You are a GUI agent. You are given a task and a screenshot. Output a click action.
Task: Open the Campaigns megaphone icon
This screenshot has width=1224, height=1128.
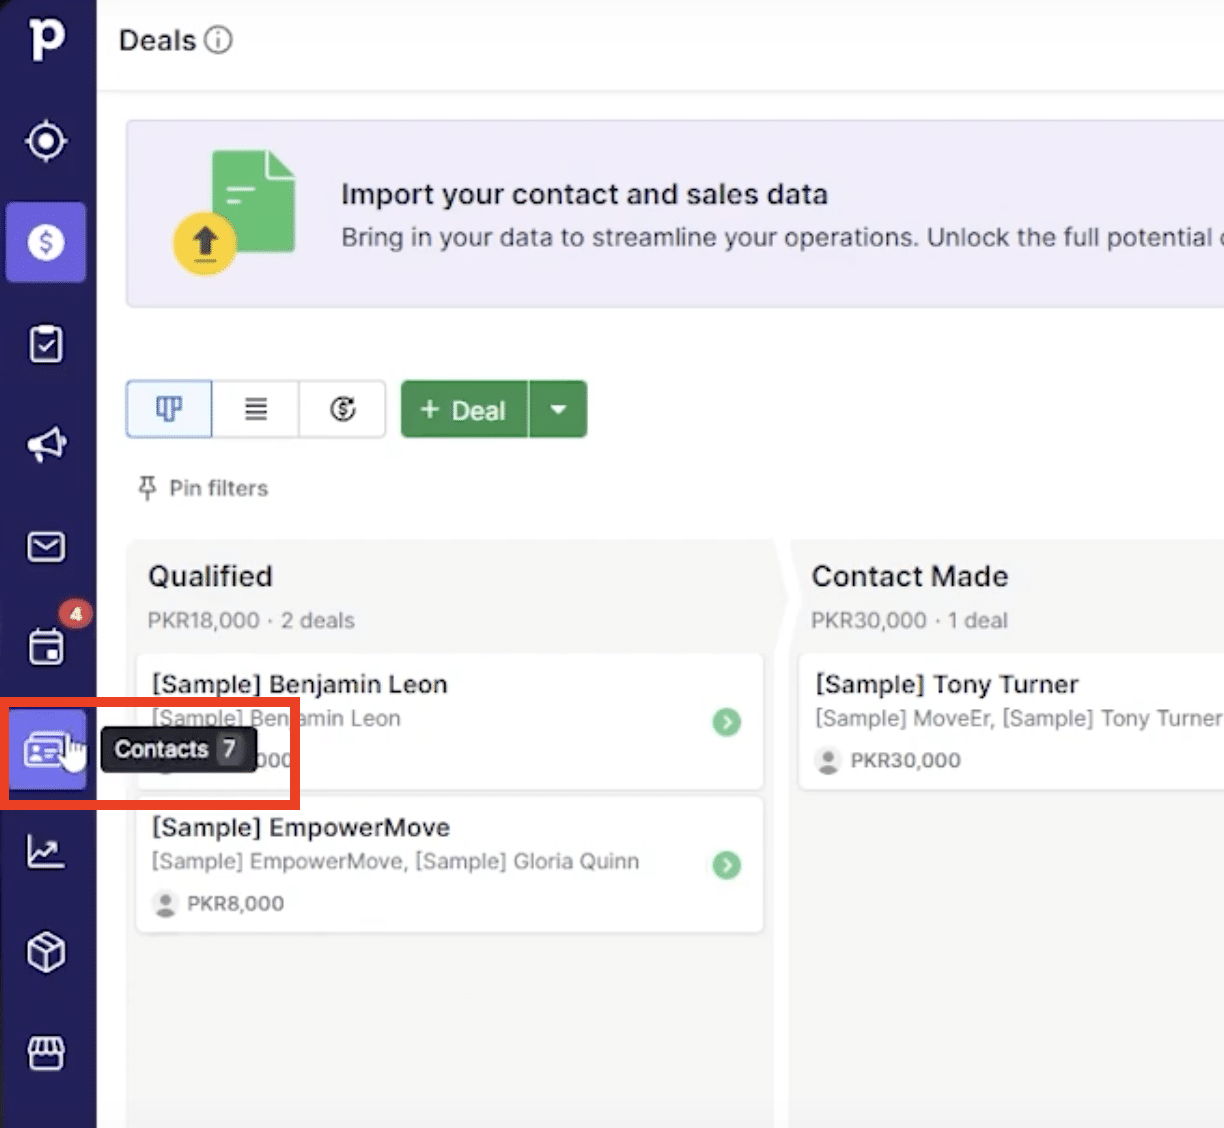[x=46, y=444]
